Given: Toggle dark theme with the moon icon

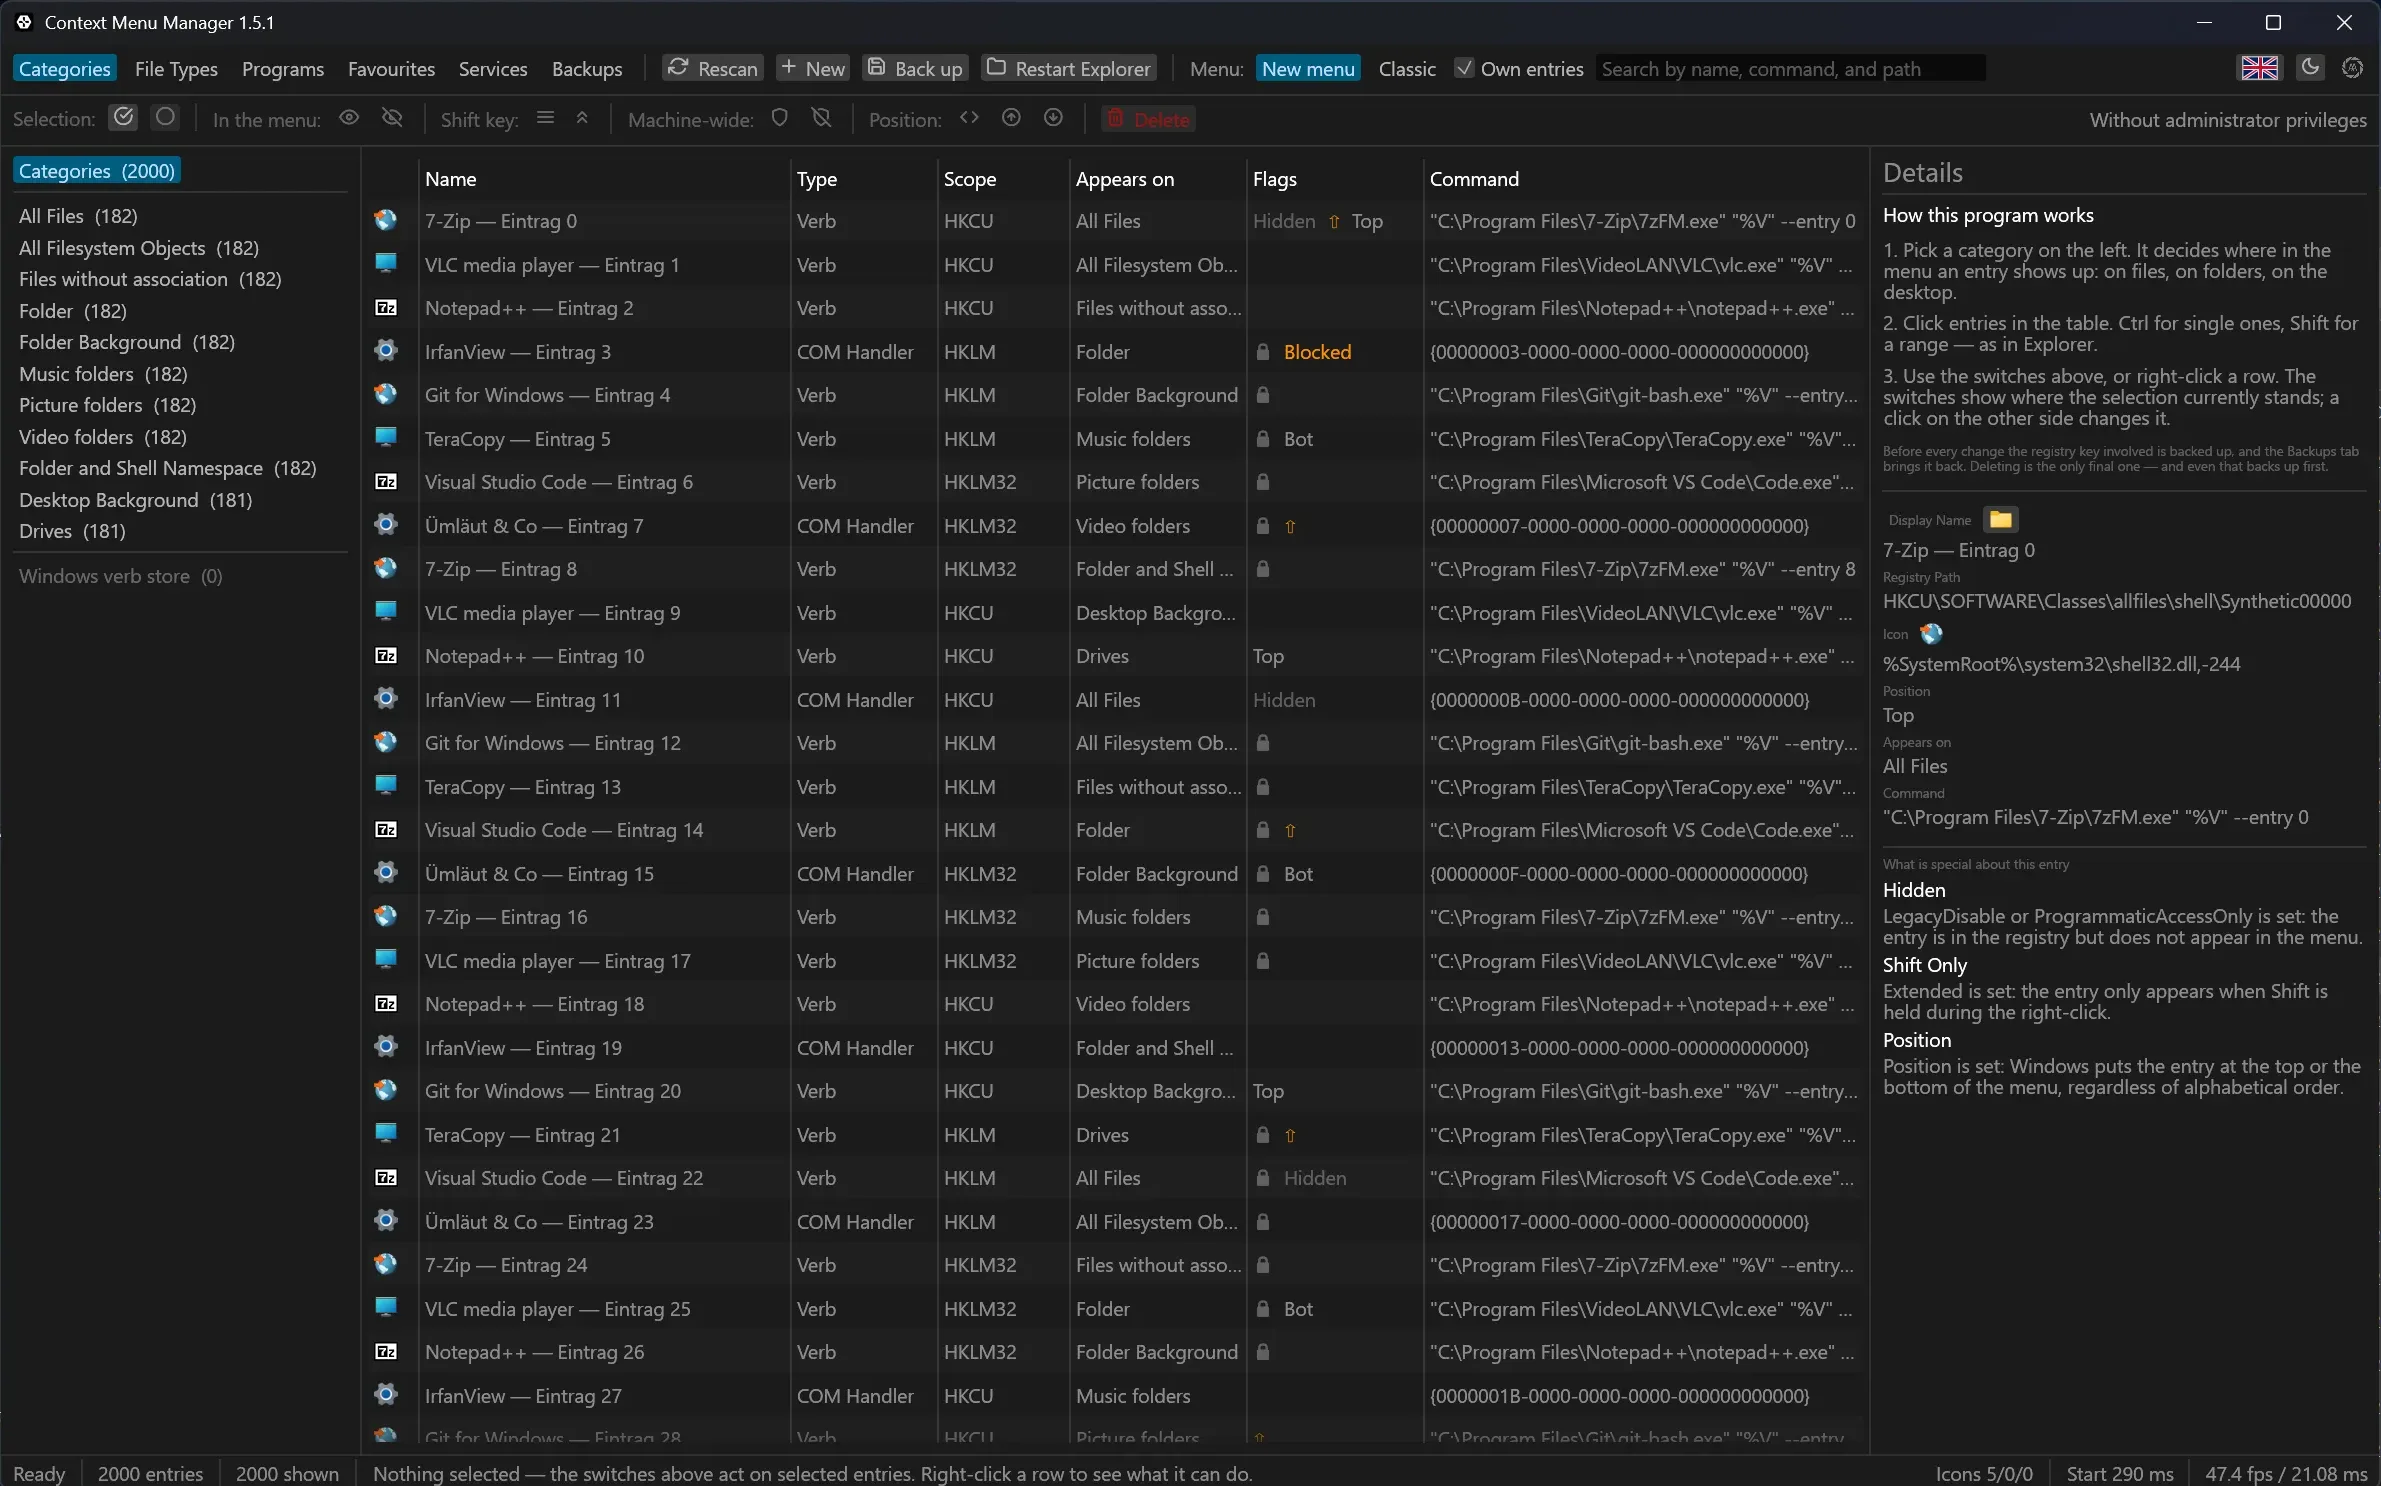Looking at the screenshot, I should pos(2310,67).
